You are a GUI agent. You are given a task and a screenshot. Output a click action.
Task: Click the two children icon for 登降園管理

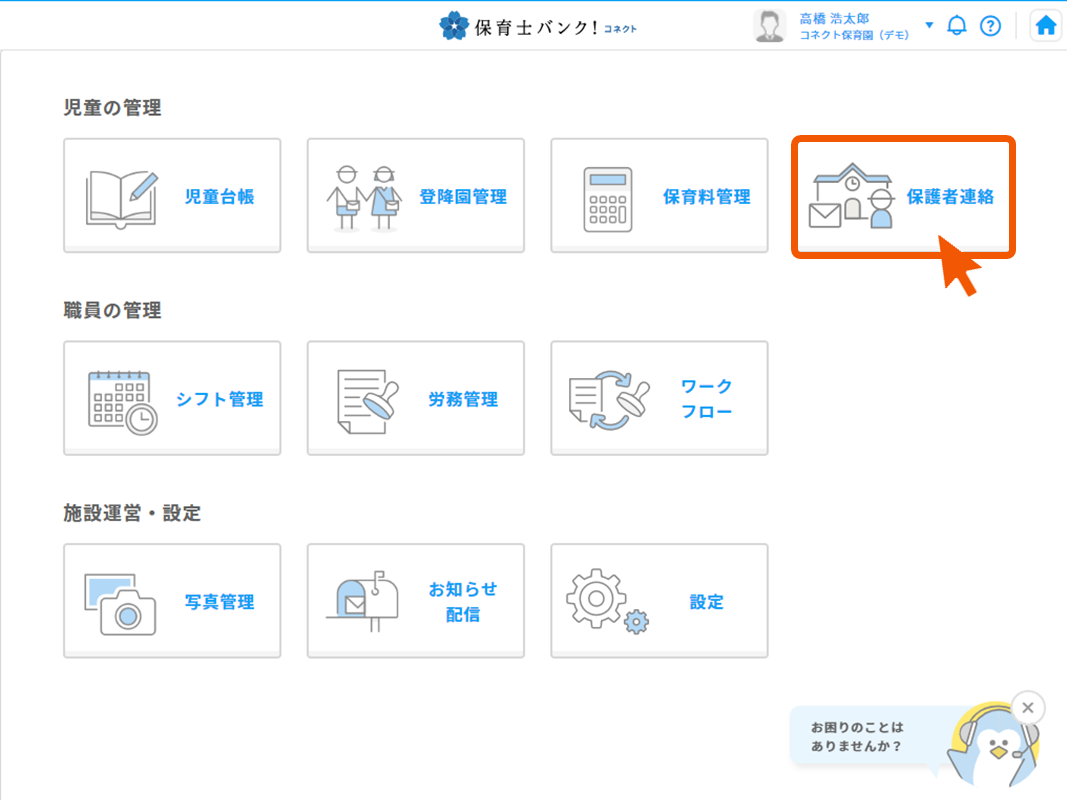(x=364, y=197)
